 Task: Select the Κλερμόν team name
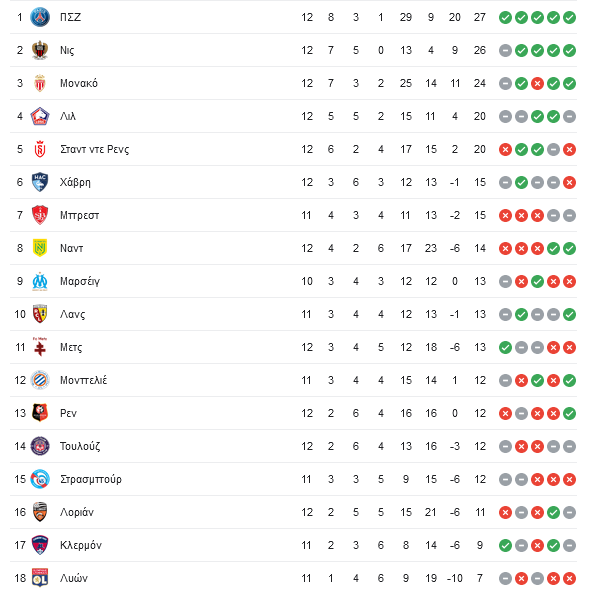coord(81,545)
